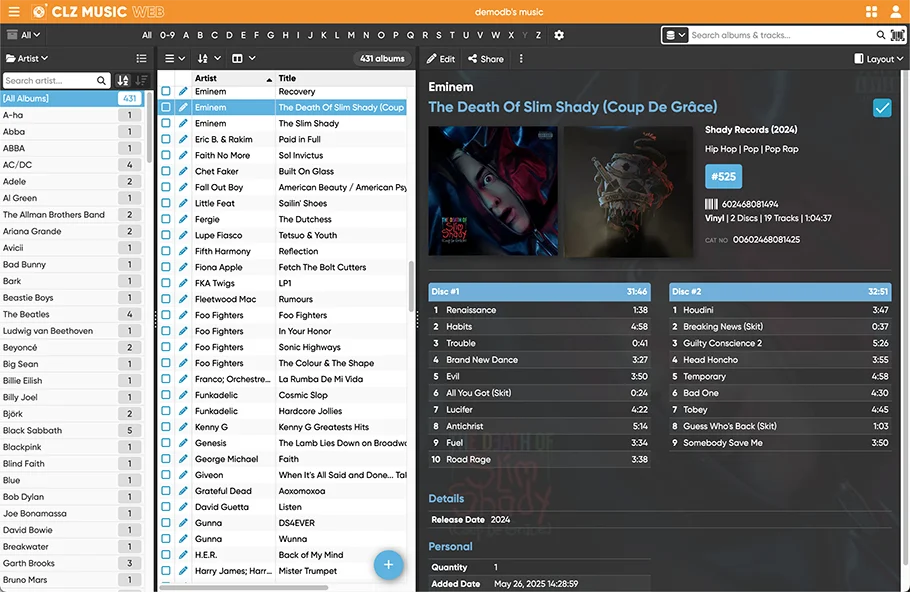The height and width of the screenshot is (592, 910).
Task: Edit the Kenny G Greatest Hits row
Action: tap(183, 427)
